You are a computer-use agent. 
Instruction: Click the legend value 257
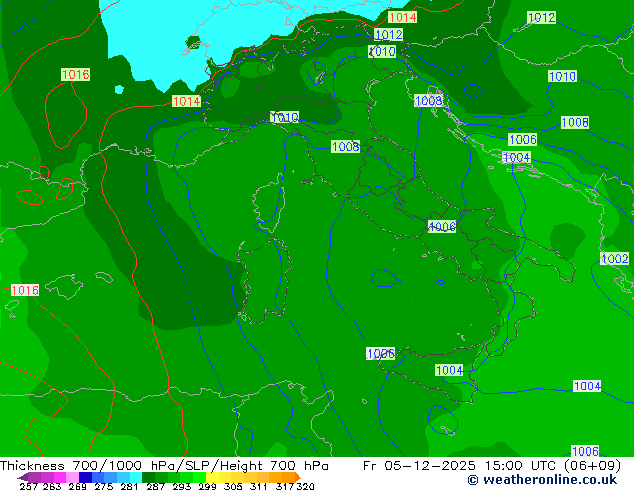coord(28,486)
